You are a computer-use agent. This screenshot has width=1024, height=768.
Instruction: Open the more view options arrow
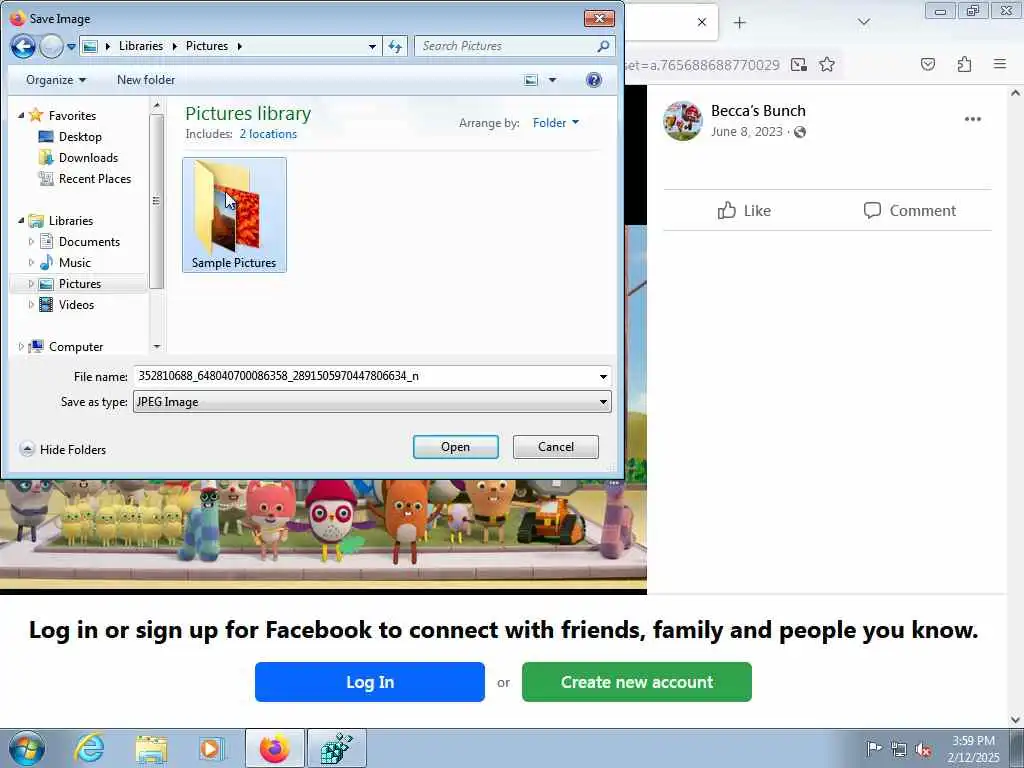click(552, 80)
